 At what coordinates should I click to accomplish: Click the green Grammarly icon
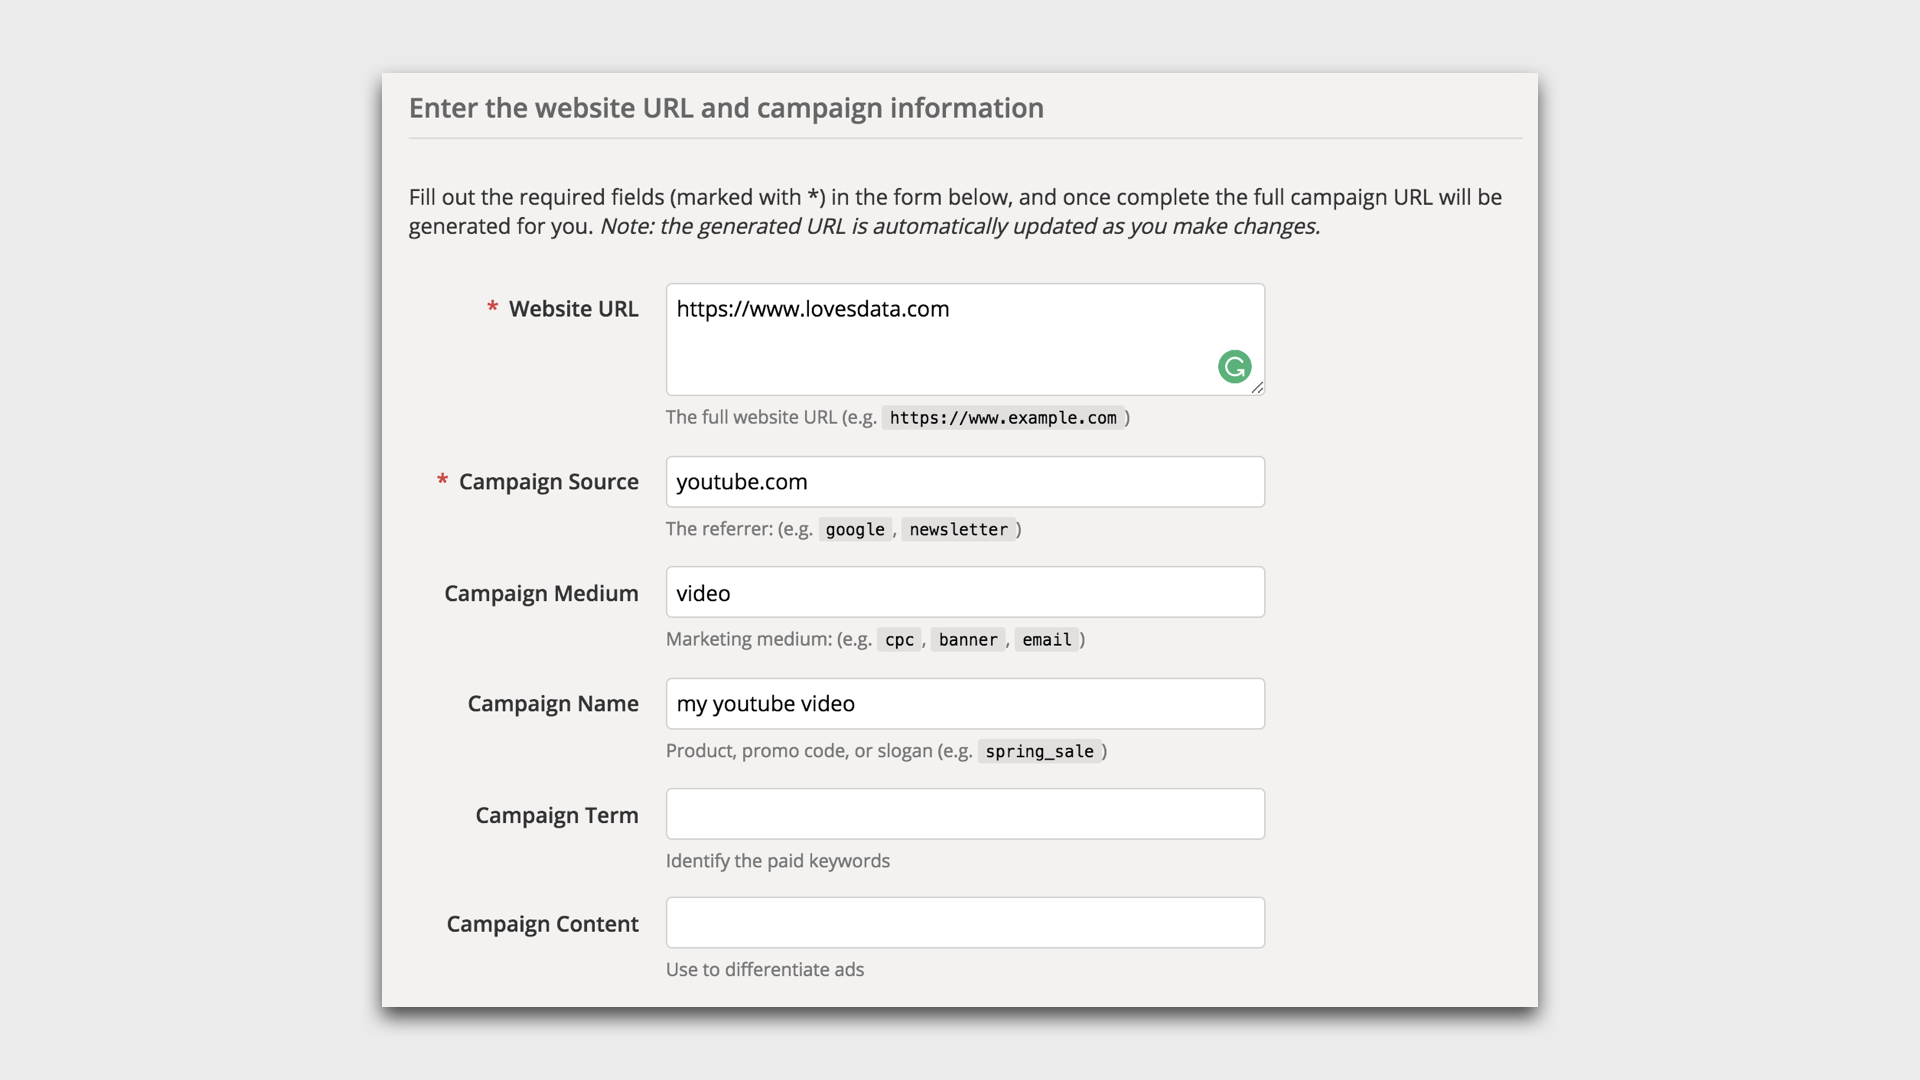(1234, 367)
